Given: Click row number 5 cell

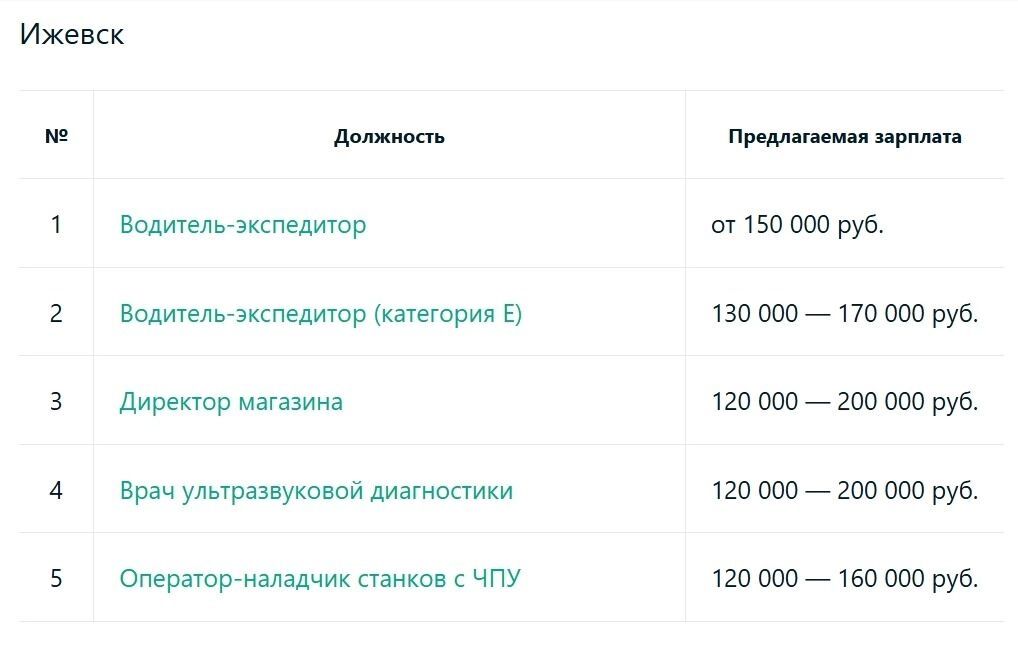Looking at the screenshot, I should [x=56, y=579].
